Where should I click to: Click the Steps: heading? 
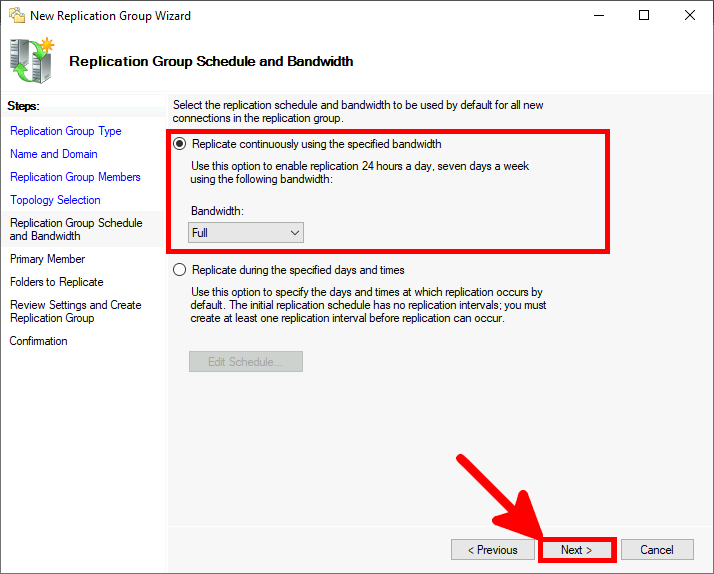(23, 106)
